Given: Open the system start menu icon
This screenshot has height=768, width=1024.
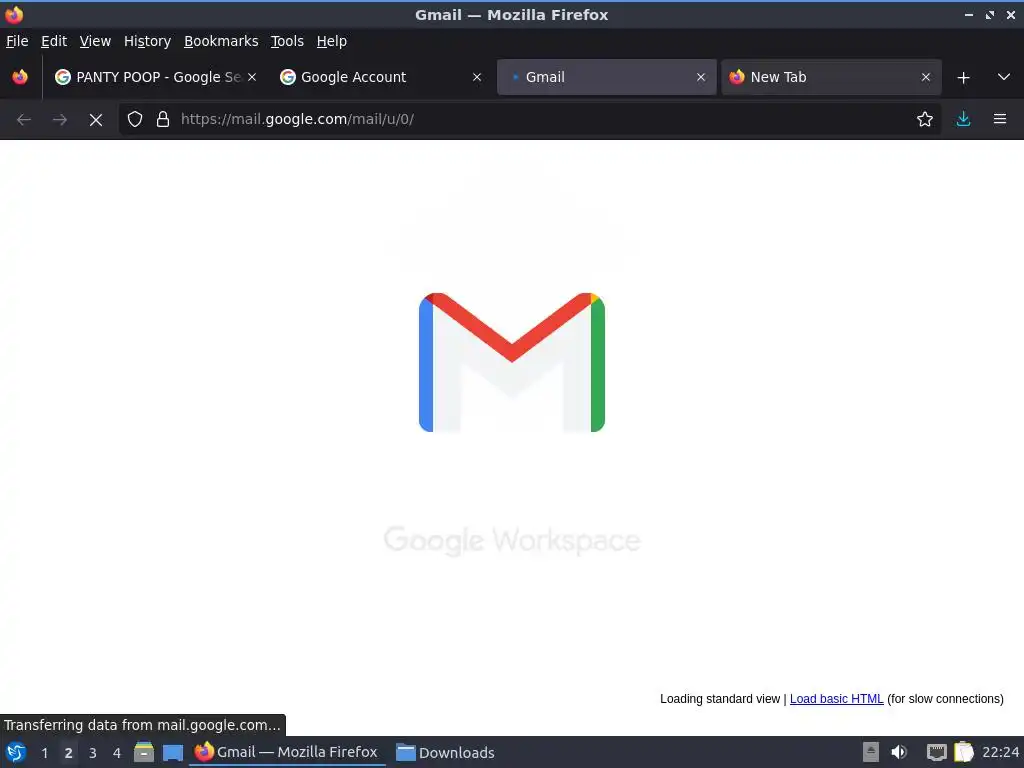Looking at the screenshot, I should [16, 752].
